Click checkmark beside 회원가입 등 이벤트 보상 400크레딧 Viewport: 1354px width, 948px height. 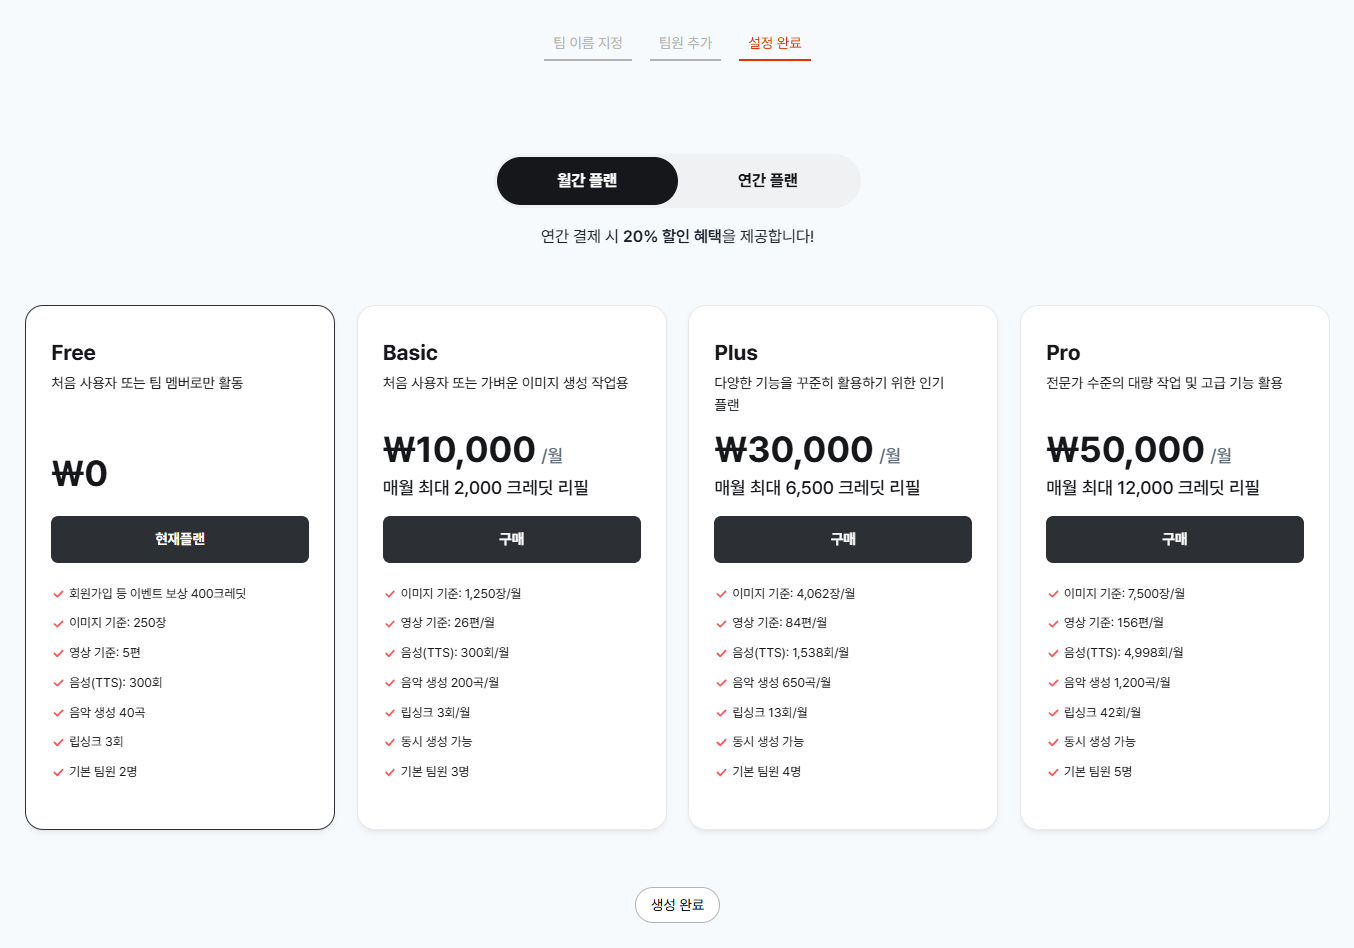(x=58, y=594)
